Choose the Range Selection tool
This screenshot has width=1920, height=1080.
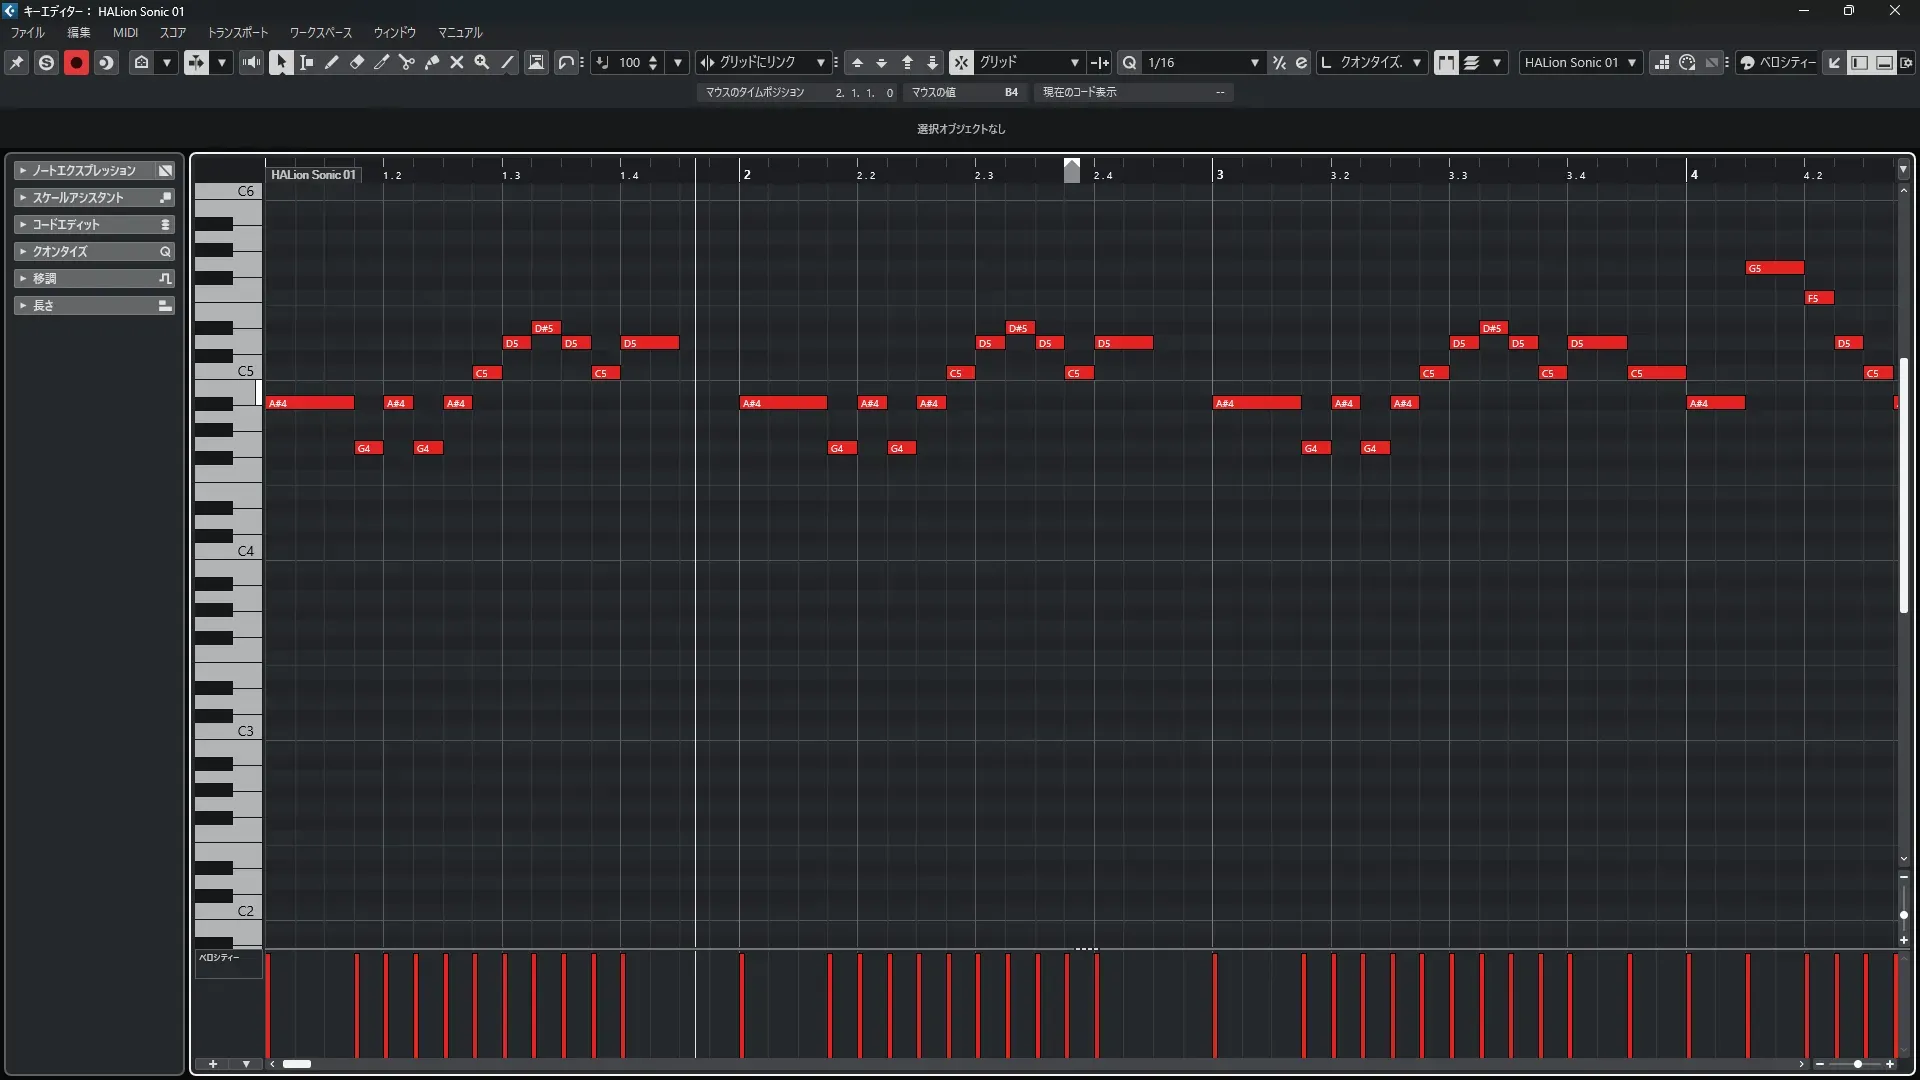[307, 62]
